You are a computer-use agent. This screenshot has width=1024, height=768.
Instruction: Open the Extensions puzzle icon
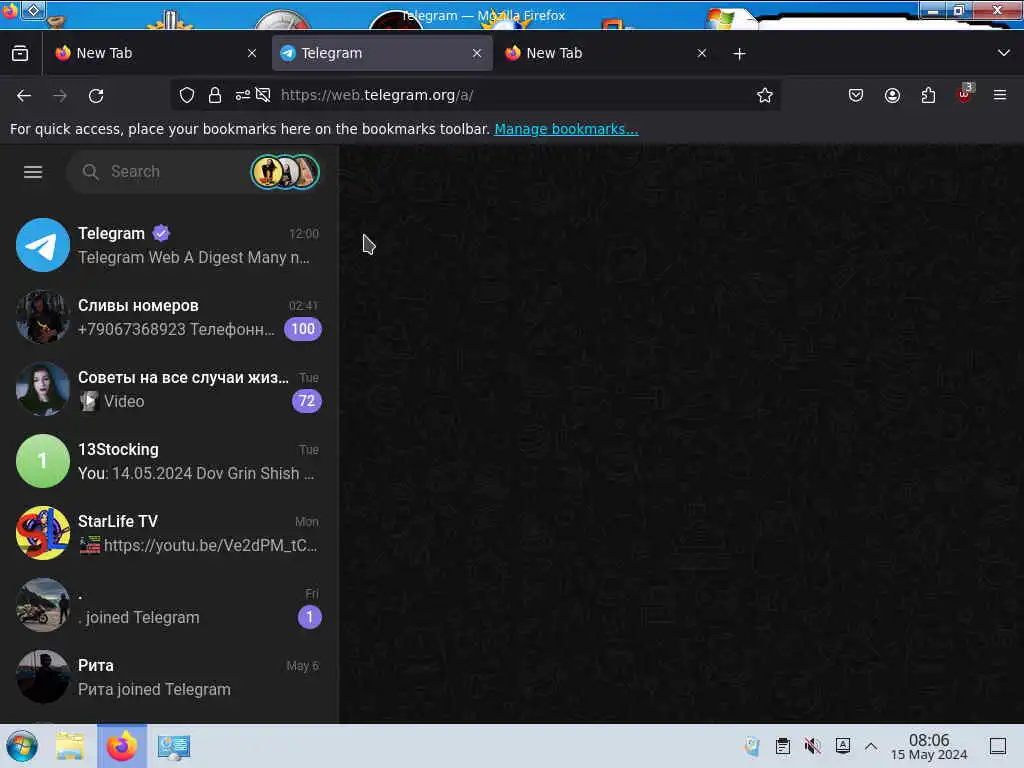[928, 95]
